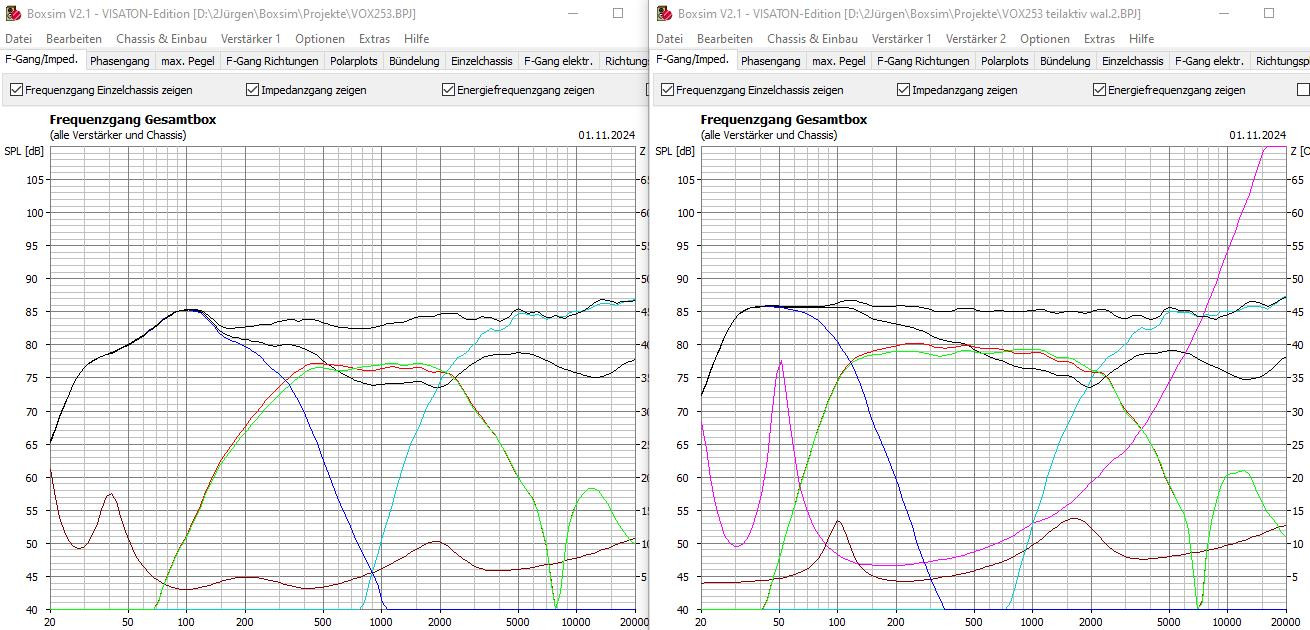Open Einzelchassis tab in right window

click(x=1132, y=61)
